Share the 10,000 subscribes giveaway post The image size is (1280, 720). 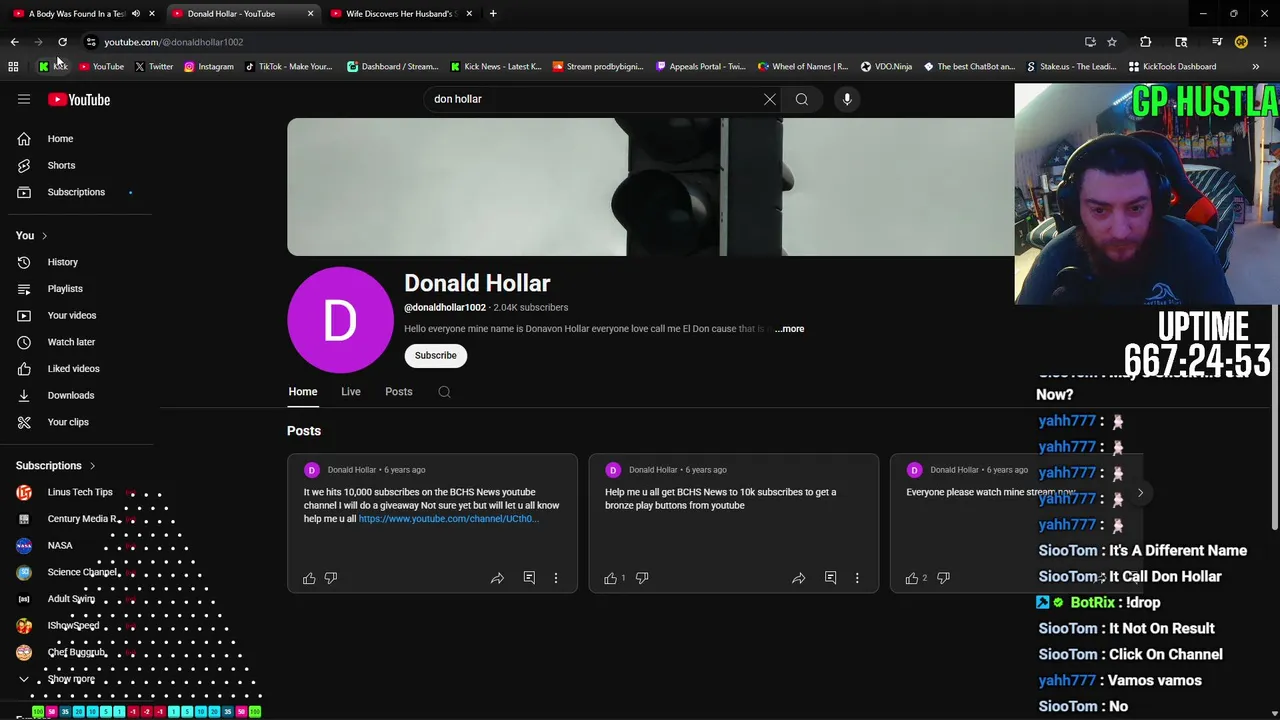click(497, 578)
